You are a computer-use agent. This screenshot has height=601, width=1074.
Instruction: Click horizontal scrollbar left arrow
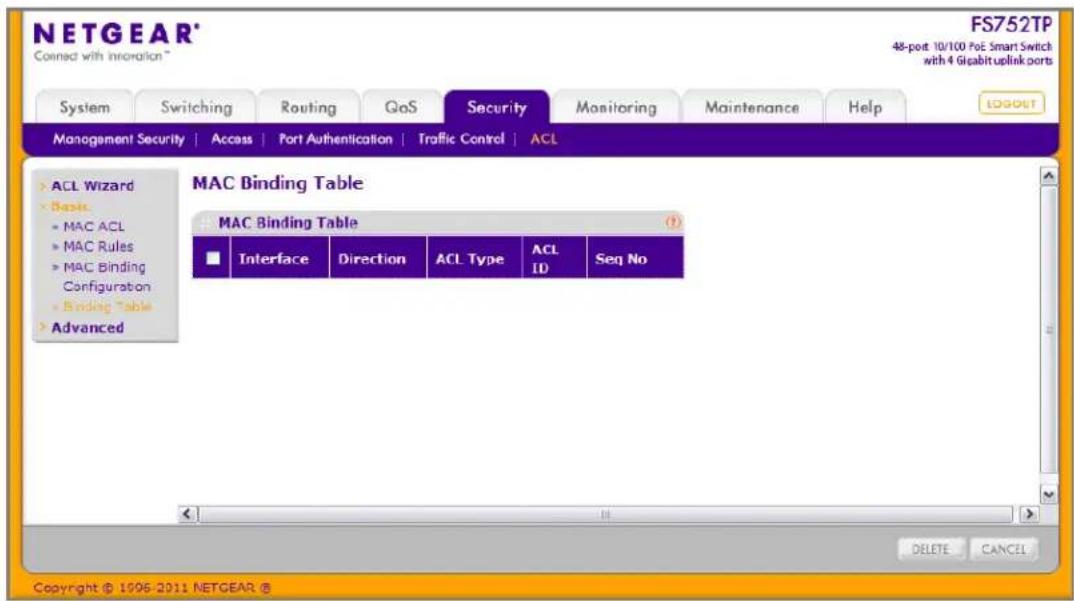click(x=188, y=514)
